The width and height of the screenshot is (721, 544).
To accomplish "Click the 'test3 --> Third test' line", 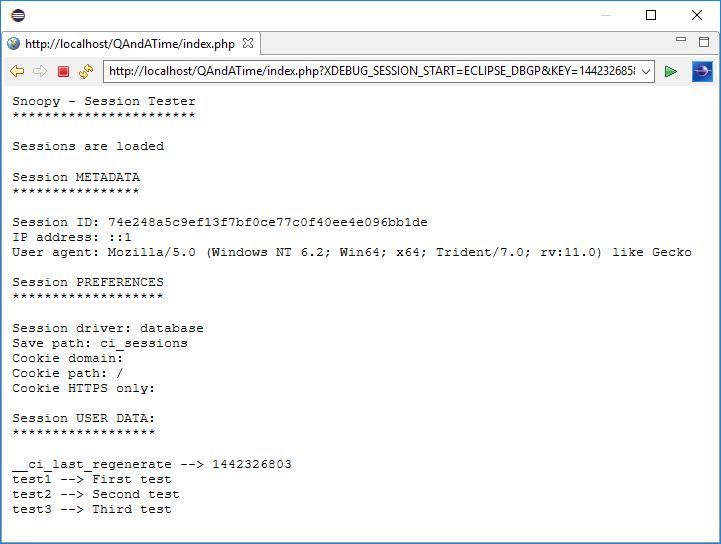I will point(92,509).
